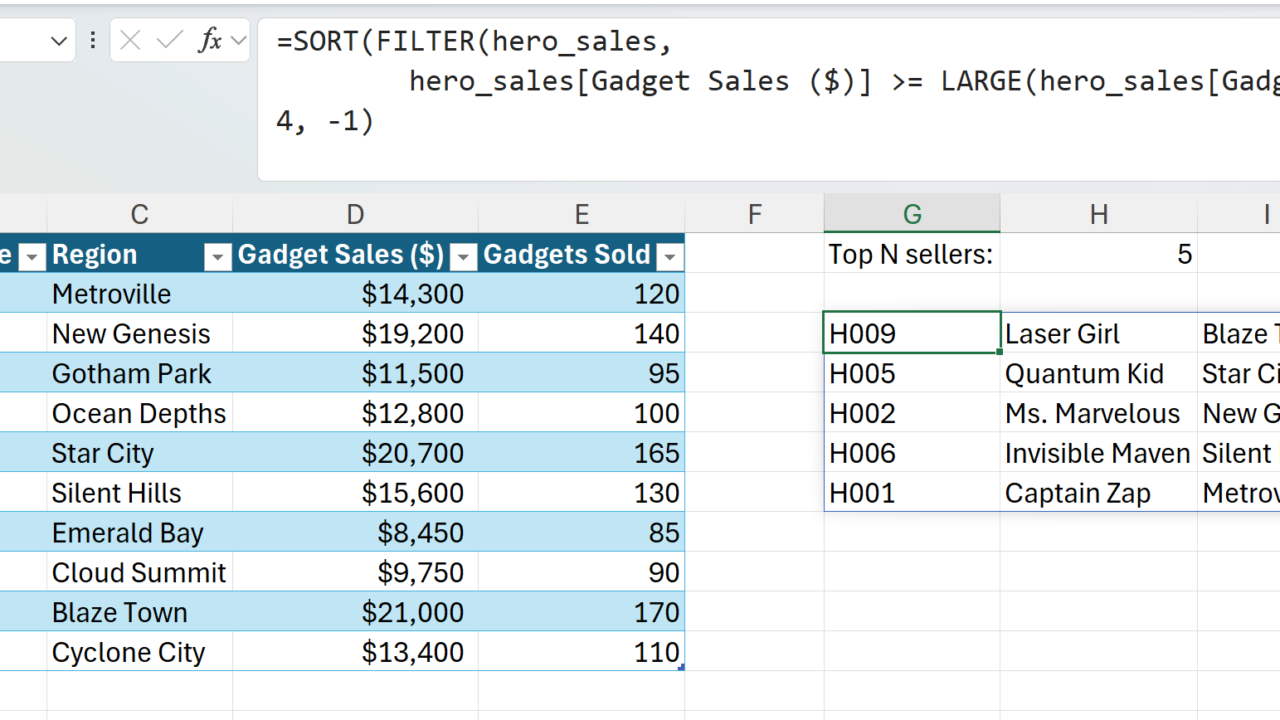Image resolution: width=1280 pixels, height=720 pixels.
Task: Click the fill handle on cell H009
Action: point(1000,352)
